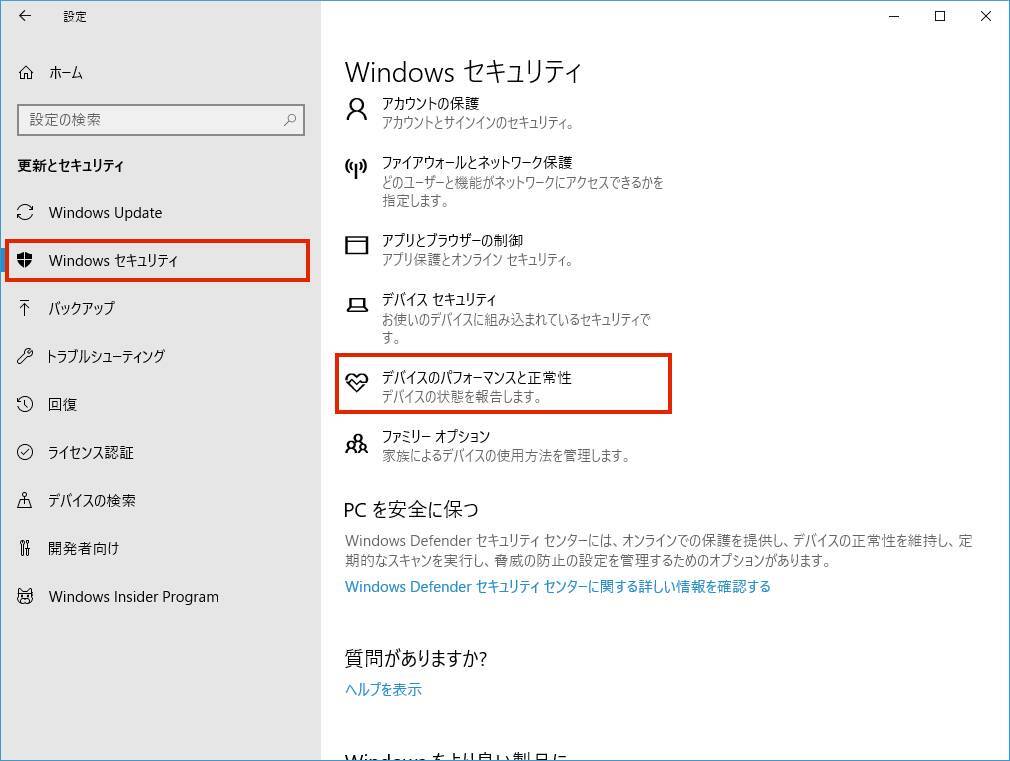This screenshot has height=761, width=1010.
Task: Click the back arrow in the title bar
Action: [x=24, y=16]
